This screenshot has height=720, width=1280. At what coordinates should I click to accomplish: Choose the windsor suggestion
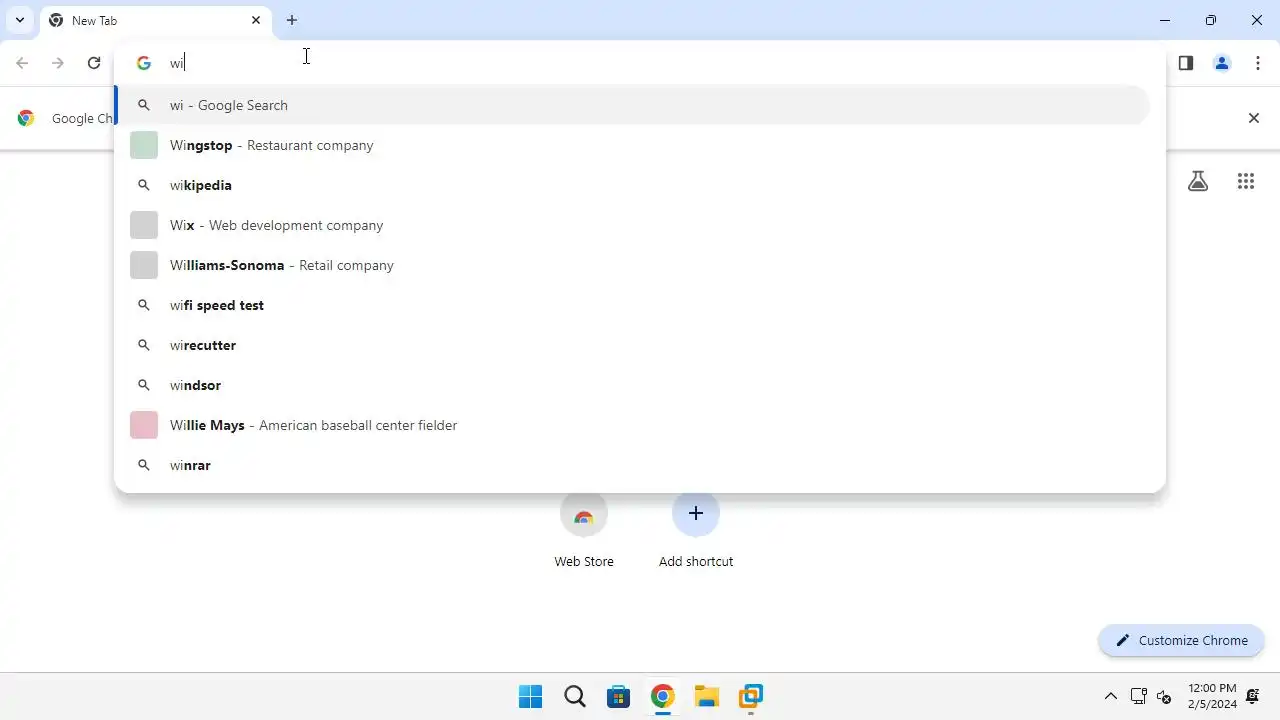632,385
